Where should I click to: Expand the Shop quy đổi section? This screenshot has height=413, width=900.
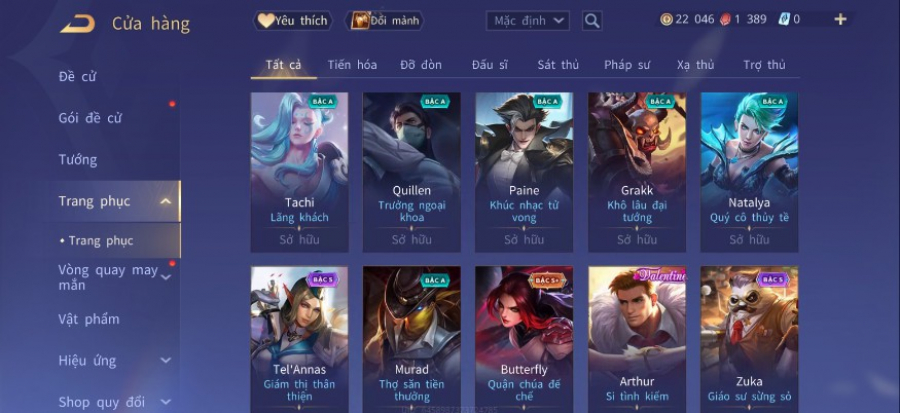[x=165, y=402]
